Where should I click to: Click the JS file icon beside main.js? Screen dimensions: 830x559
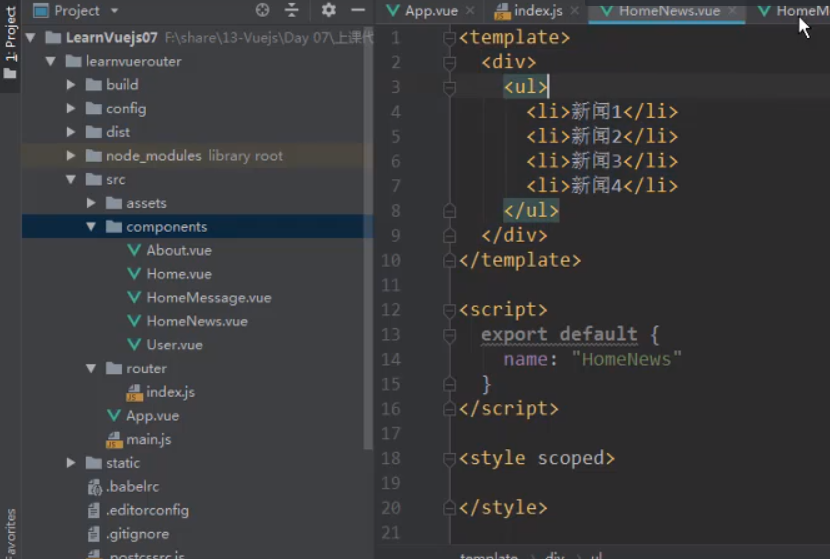[114, 440]
